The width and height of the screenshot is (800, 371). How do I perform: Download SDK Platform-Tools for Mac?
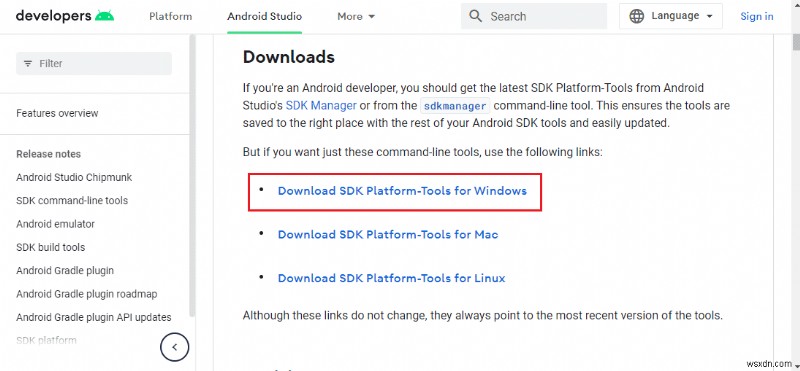click(388, 235)
